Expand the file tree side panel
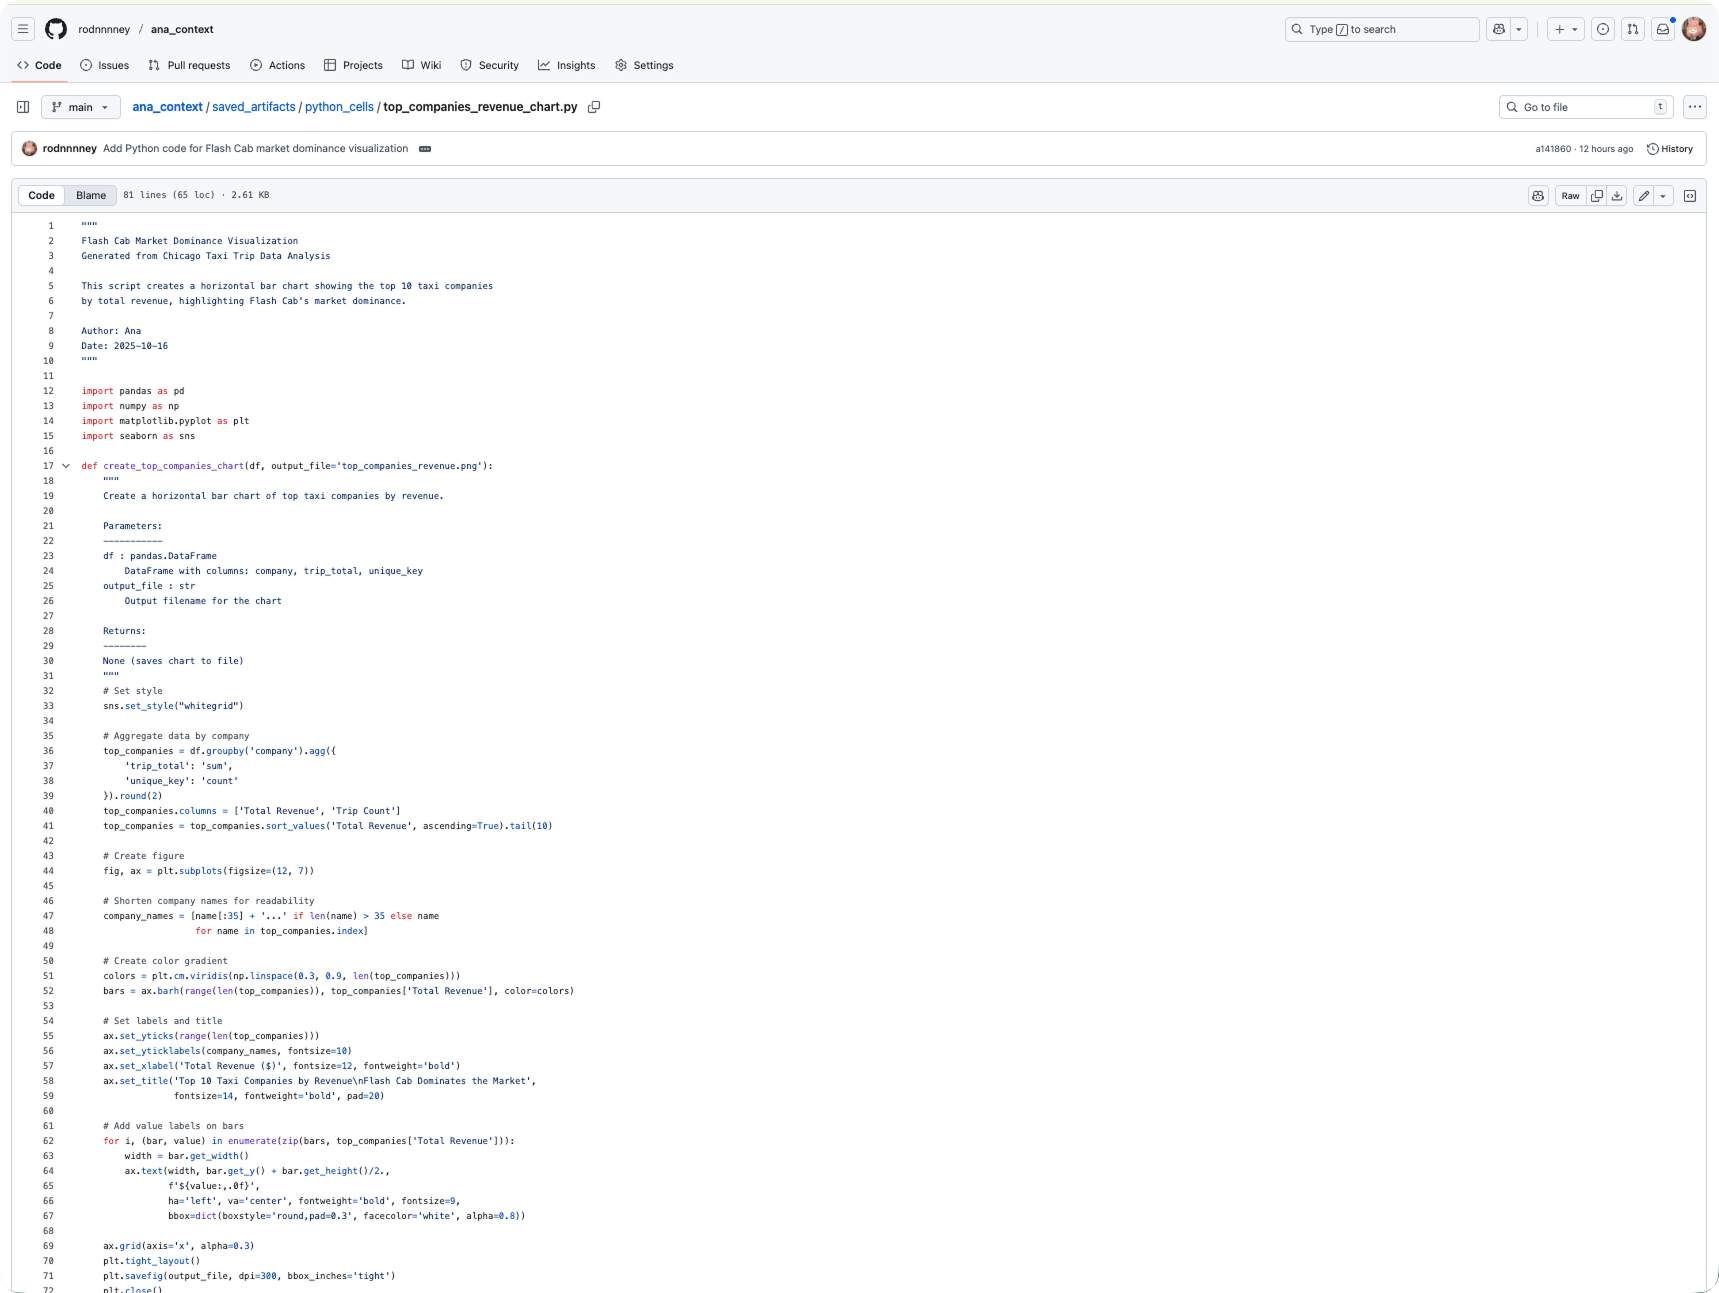This screenshot has width=1719, height=1293. click(x=23, y=107)
